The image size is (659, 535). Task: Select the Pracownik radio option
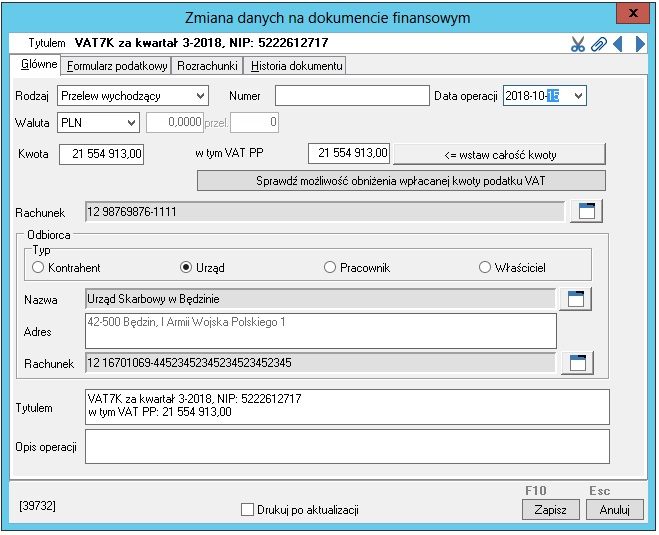point(331,268)
